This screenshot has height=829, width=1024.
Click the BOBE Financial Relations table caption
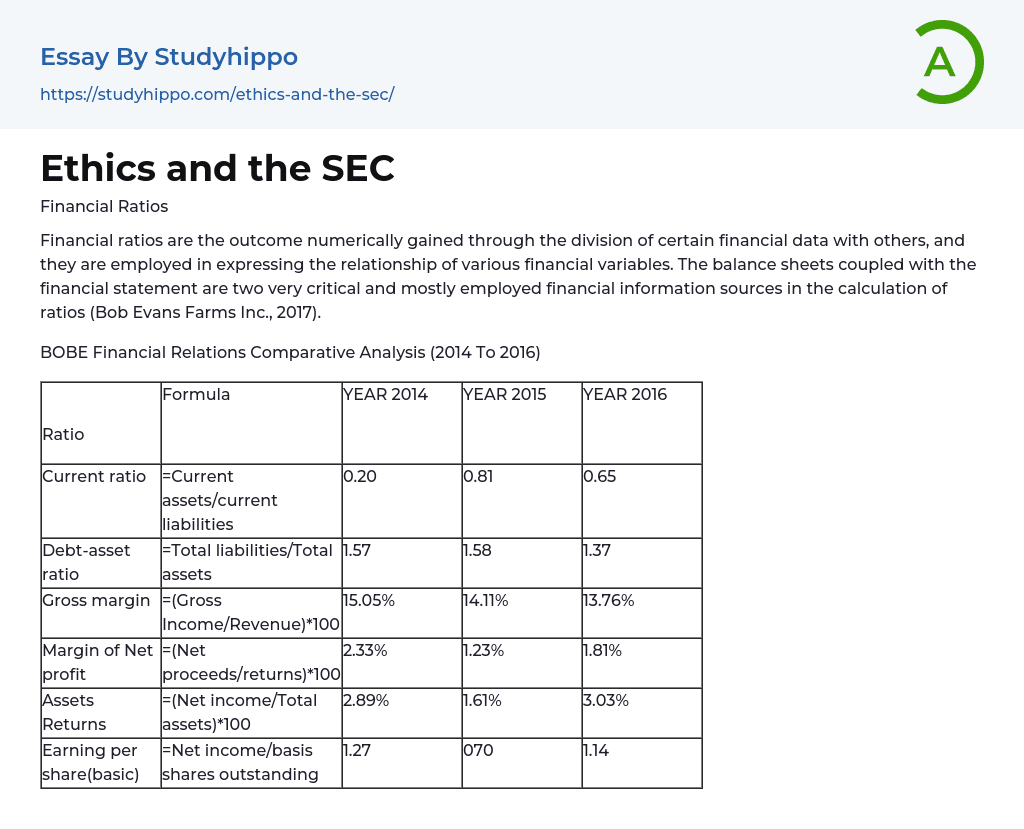coord(290,352)
